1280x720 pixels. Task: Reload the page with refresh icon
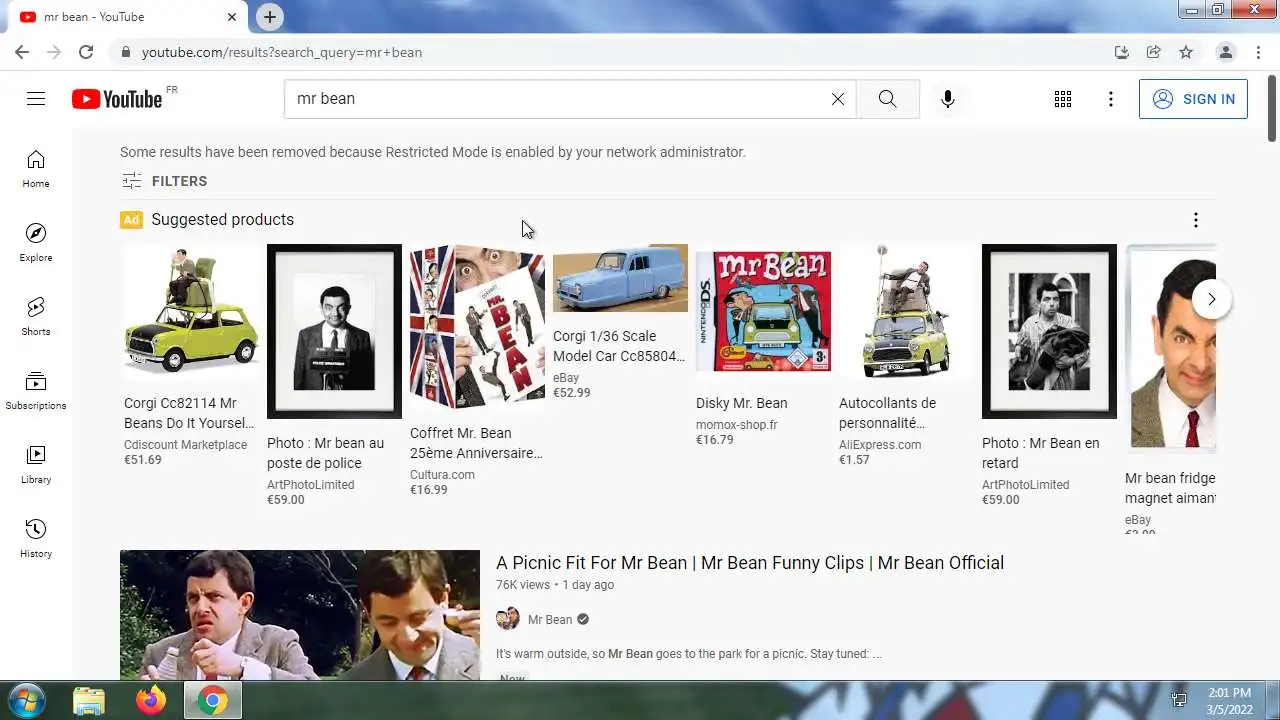pyautogui.click(x=86, y=52)
